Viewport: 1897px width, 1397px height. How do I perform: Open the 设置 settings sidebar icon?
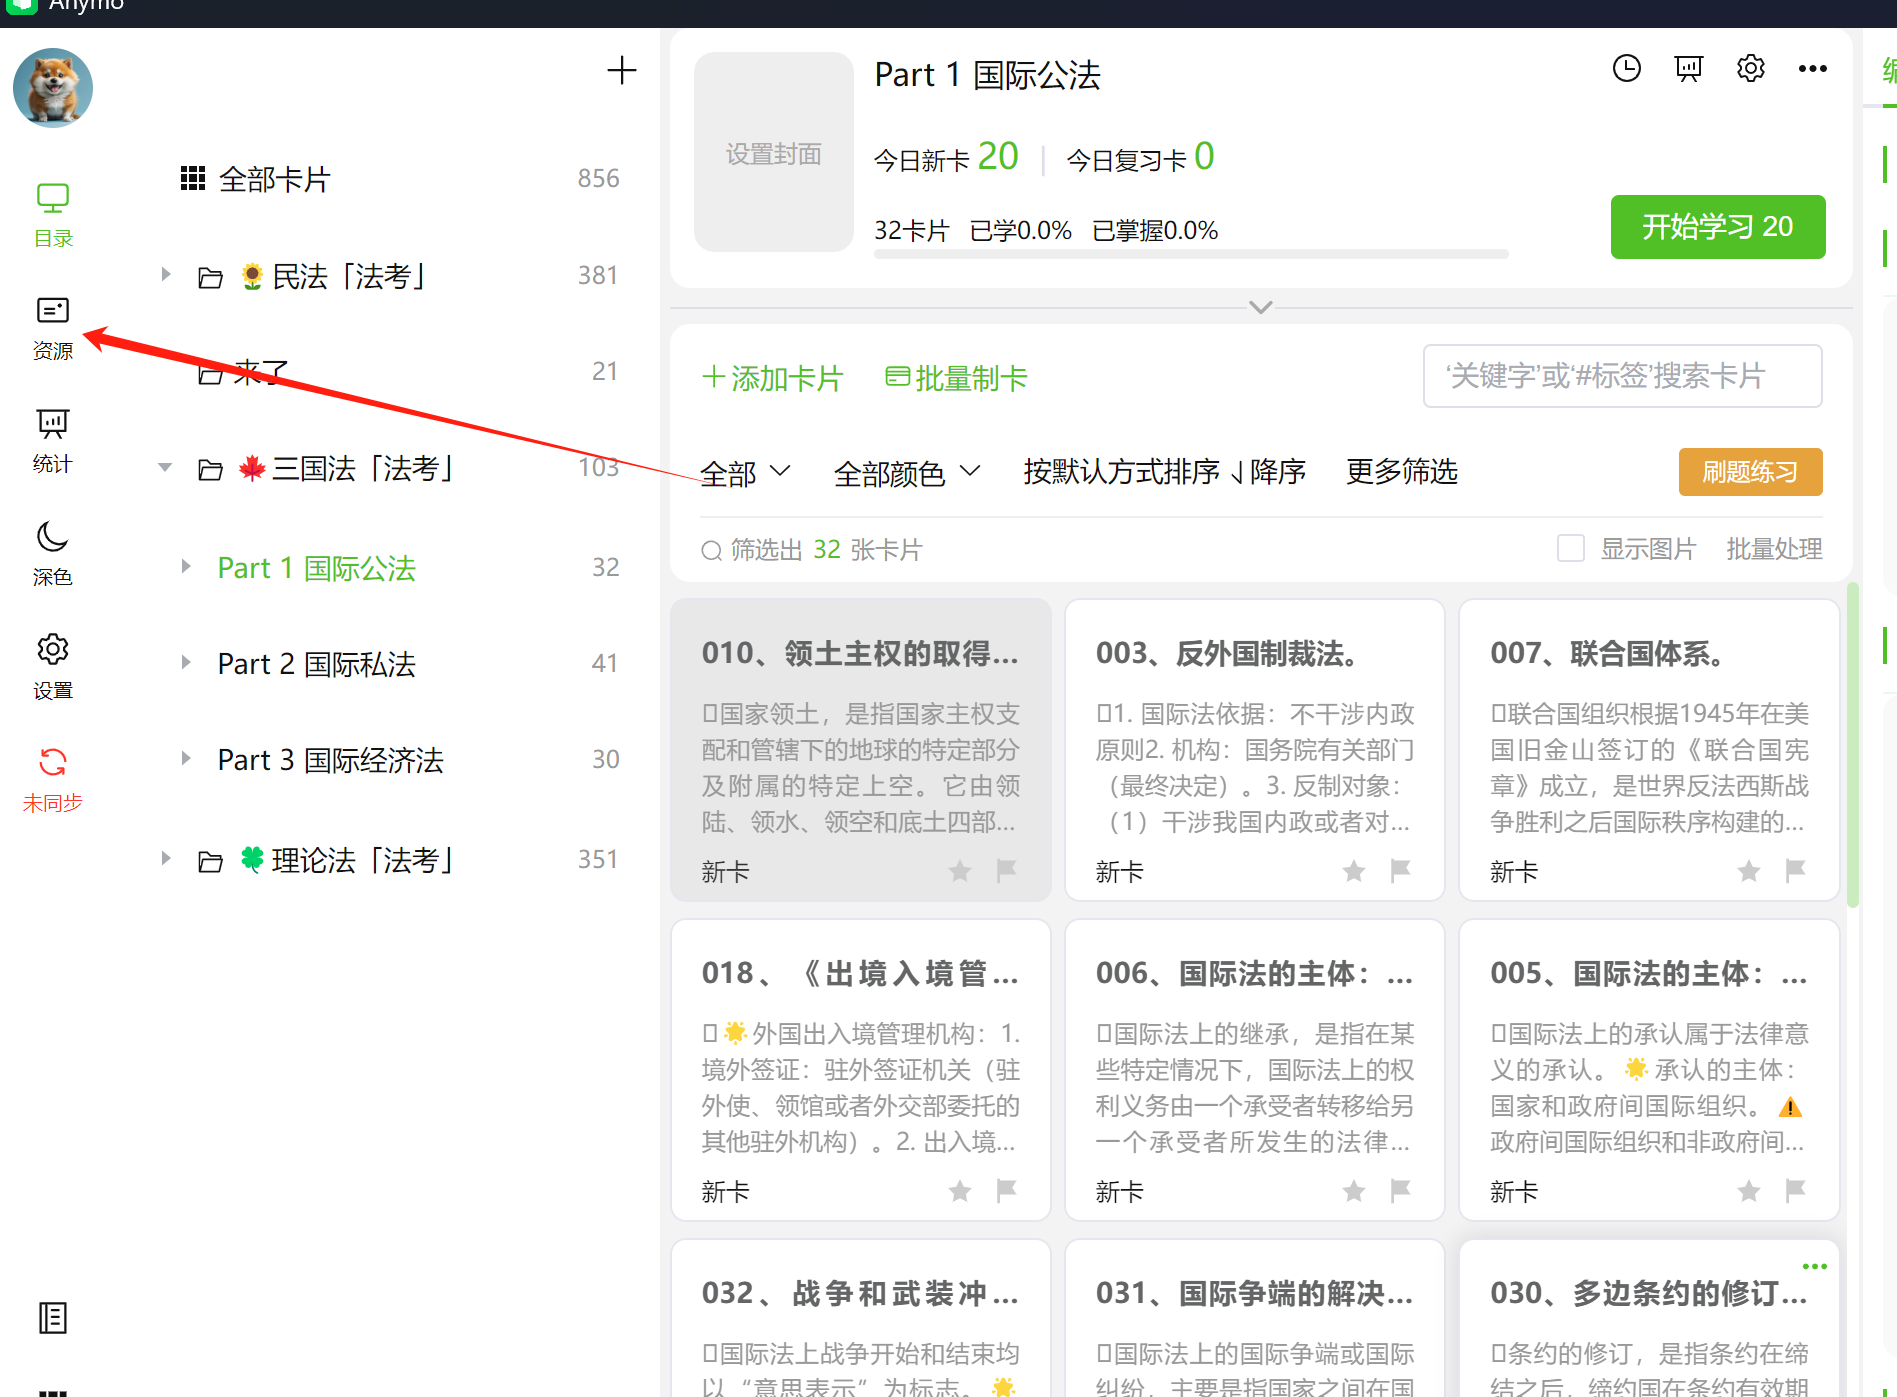pos(53,666)
